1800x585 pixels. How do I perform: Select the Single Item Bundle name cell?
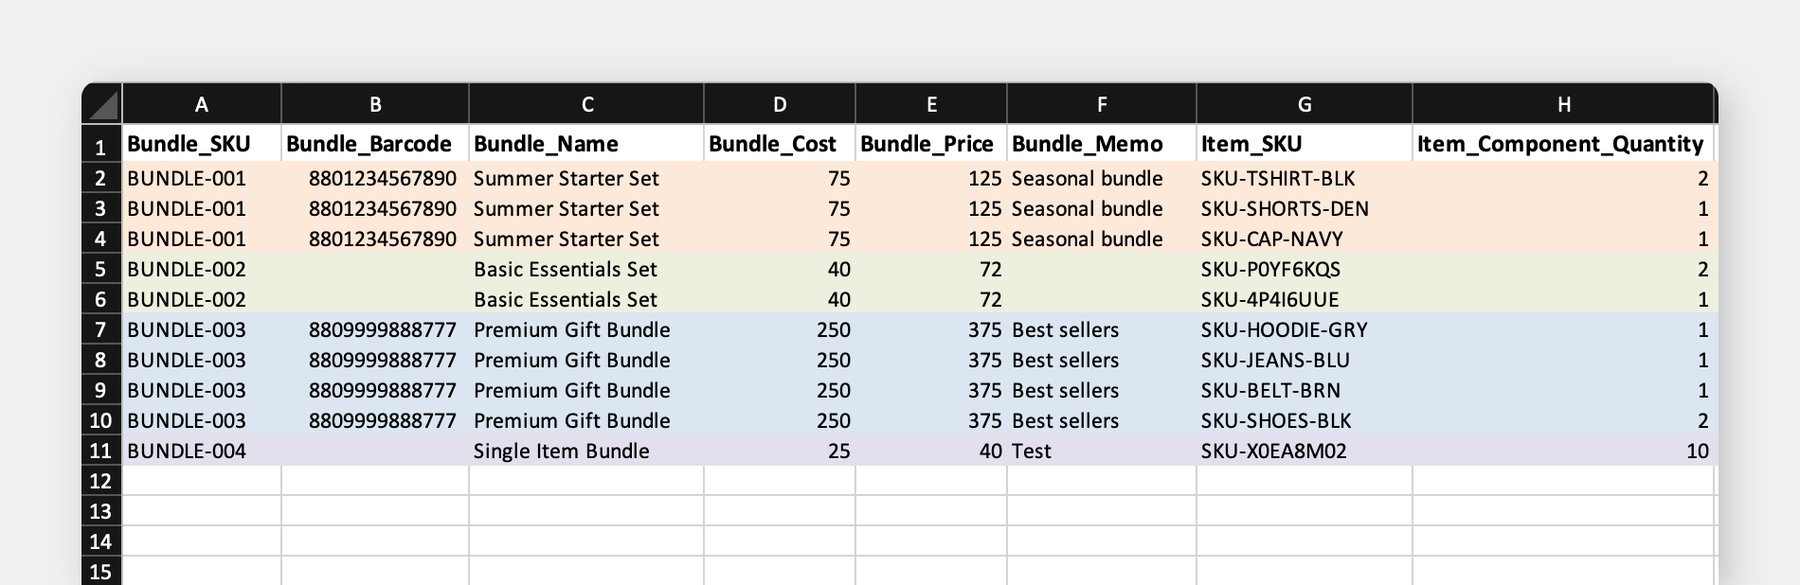561,451
